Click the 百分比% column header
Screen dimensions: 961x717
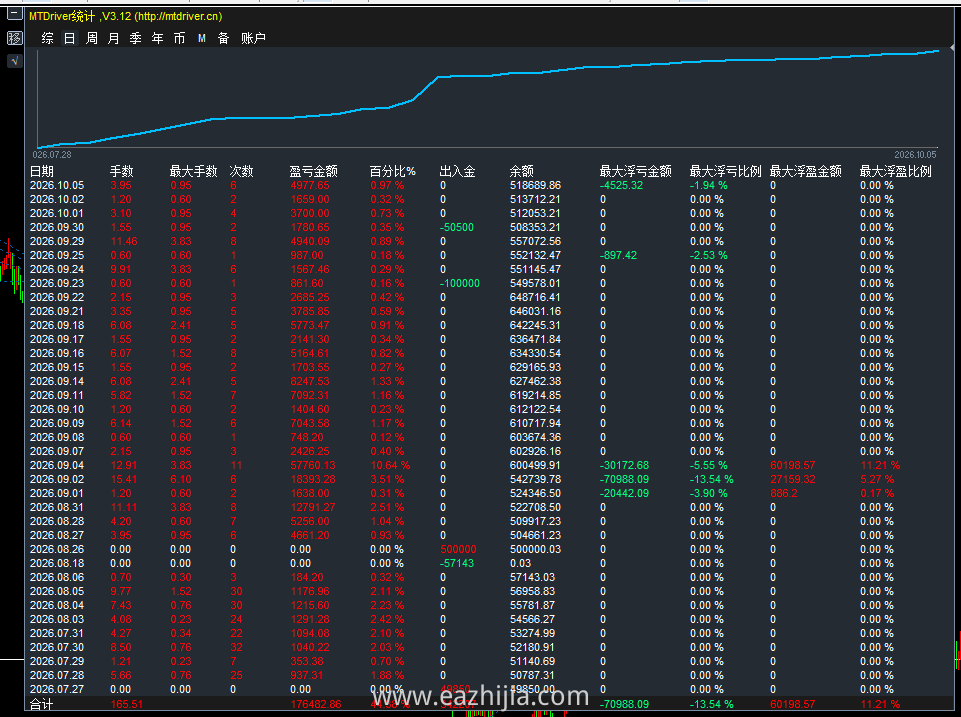tap(393, 172)
